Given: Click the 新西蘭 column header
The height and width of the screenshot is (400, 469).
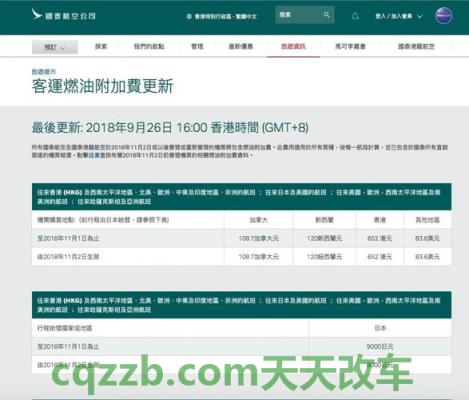Looking at the screenshot, I should (324, 220).
